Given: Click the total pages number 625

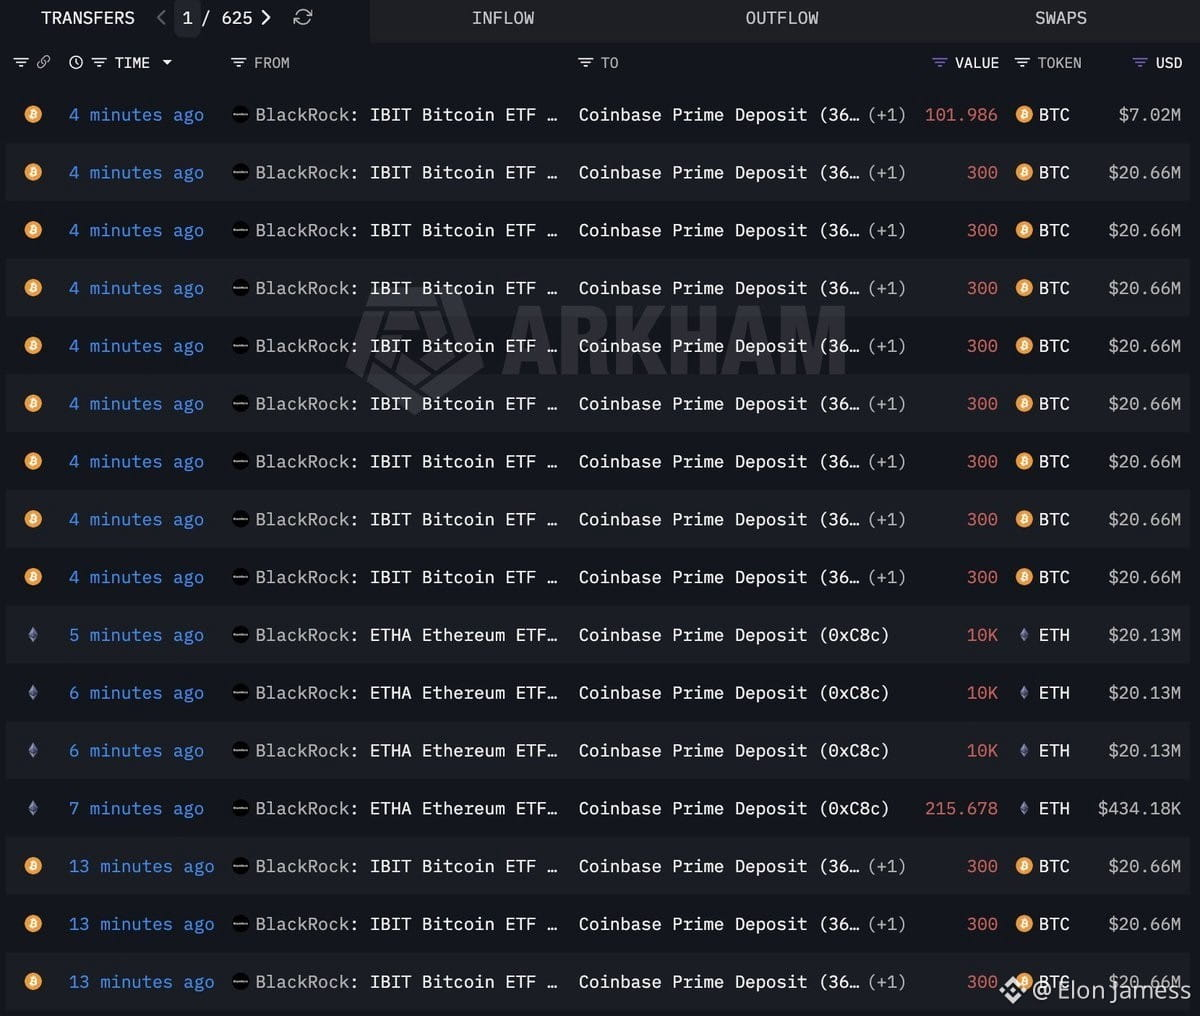Looking at the screenshot, I should 237,18.
